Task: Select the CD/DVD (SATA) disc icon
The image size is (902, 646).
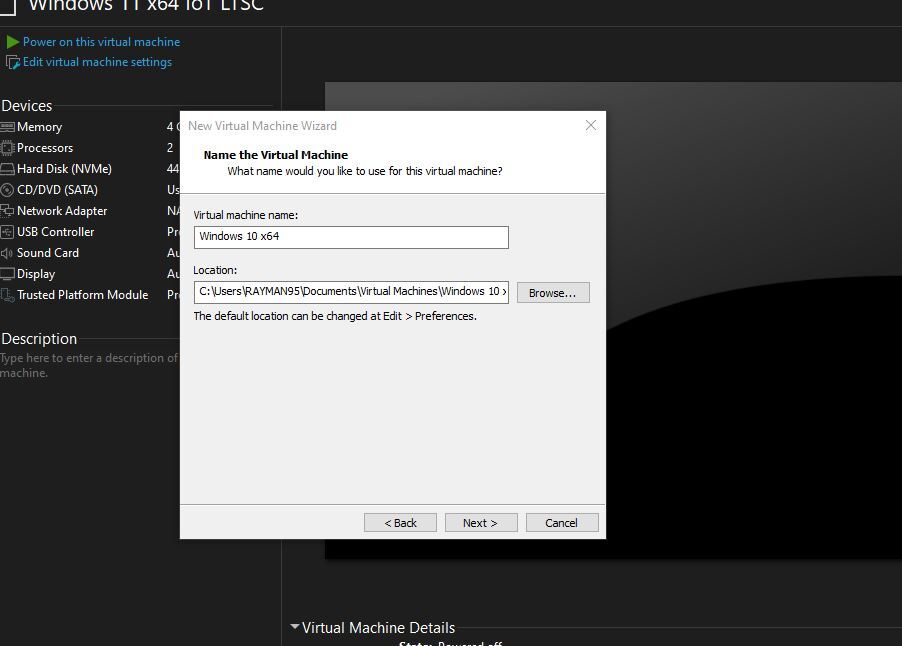Action: (x=7, y=190)
